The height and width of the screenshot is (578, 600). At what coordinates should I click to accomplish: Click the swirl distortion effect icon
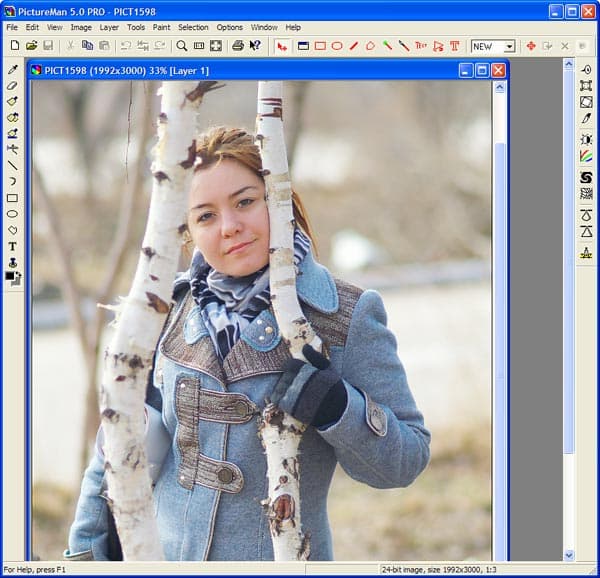tap(586, 177)
